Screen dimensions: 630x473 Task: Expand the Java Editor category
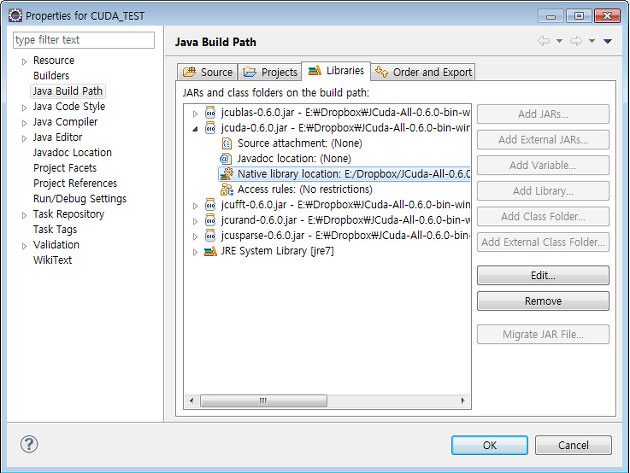24,138
